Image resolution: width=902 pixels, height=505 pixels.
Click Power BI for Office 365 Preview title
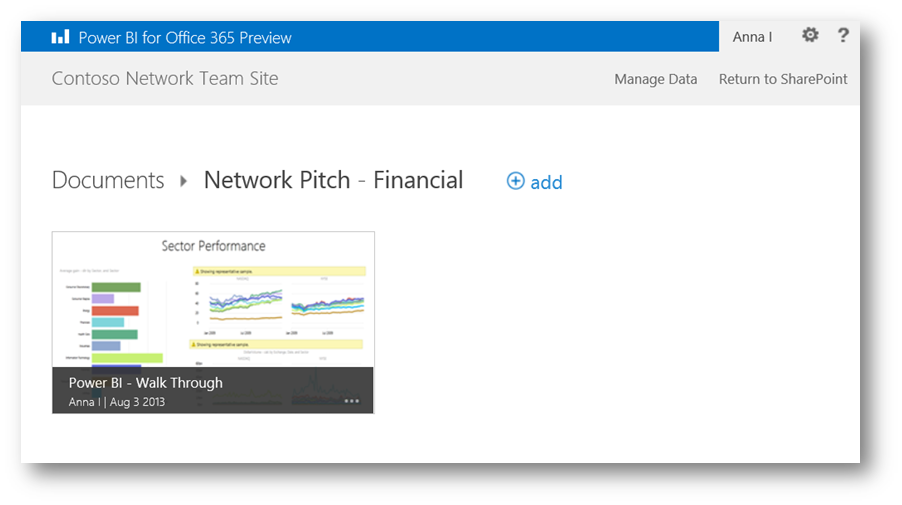185,37
